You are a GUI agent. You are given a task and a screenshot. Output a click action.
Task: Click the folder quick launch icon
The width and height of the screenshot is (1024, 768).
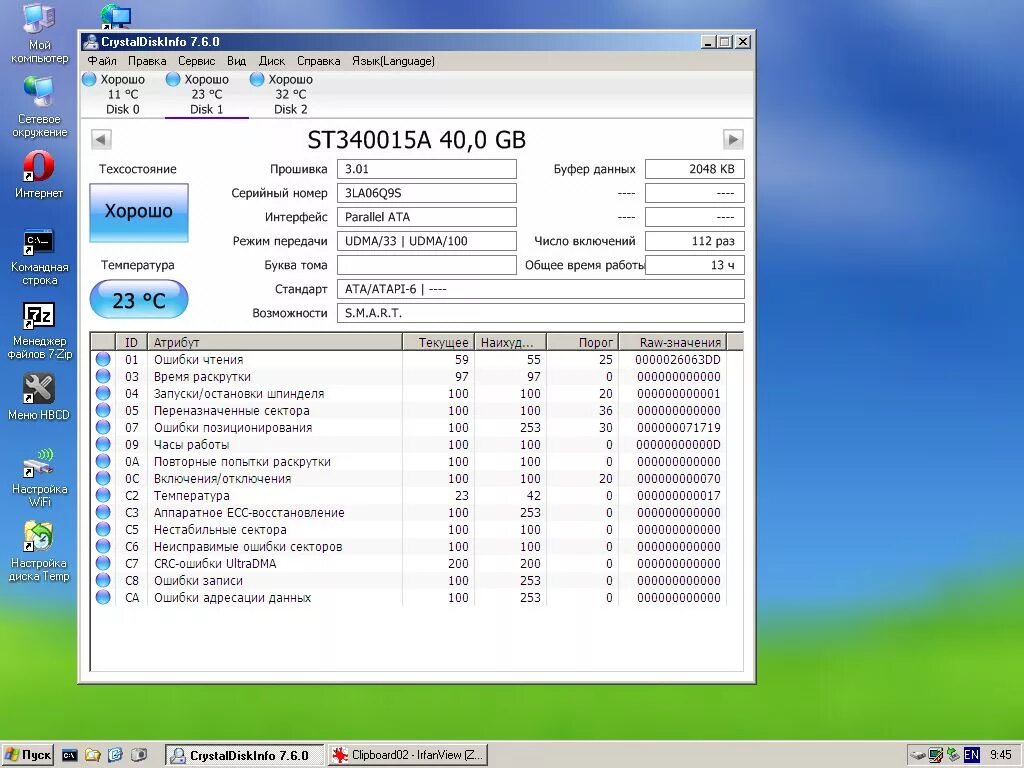[x=93, y=755]
